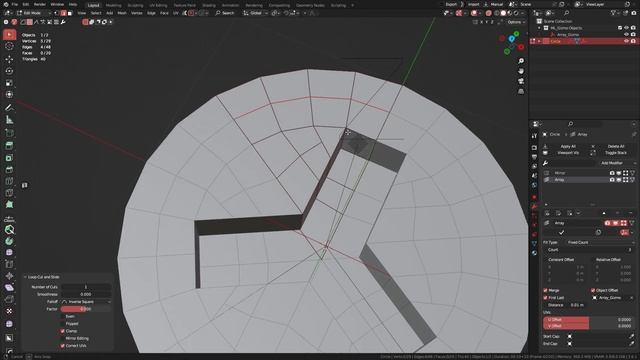Activate the Transform tool
Screen dimensions: 640x360
pyautogui.click(x=9, y=94)
